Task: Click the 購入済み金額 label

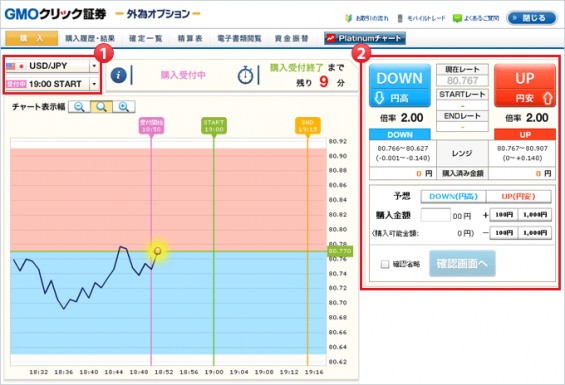Action: tap(462, 174)
